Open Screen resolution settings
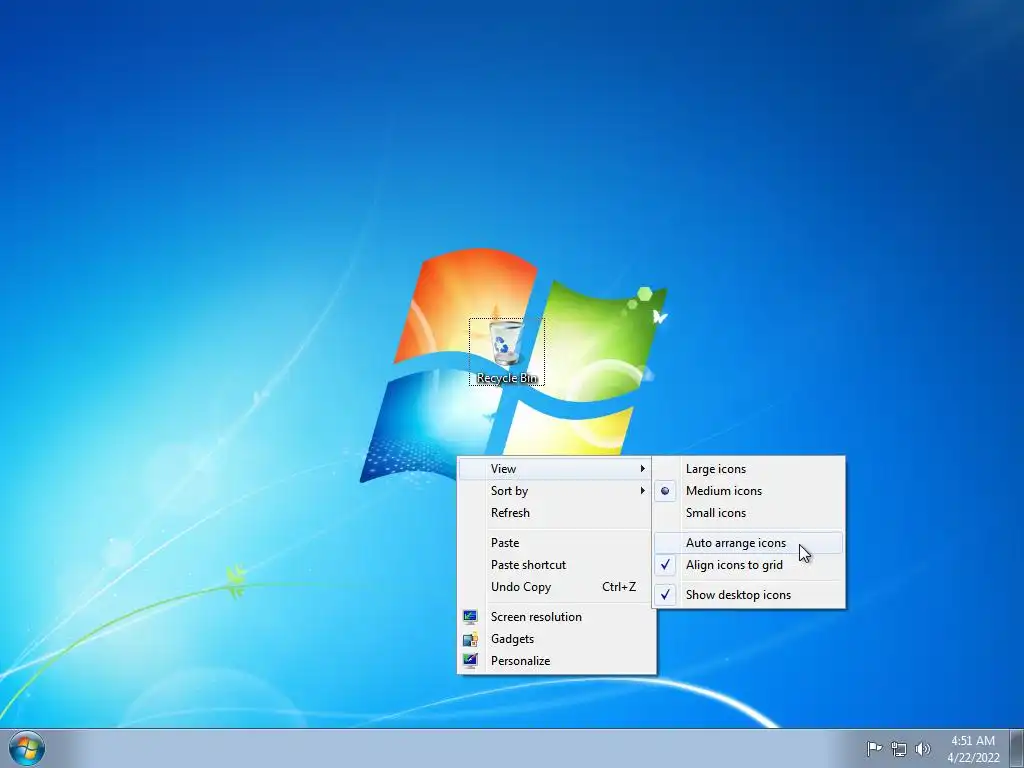 click(x=556, y=616)
